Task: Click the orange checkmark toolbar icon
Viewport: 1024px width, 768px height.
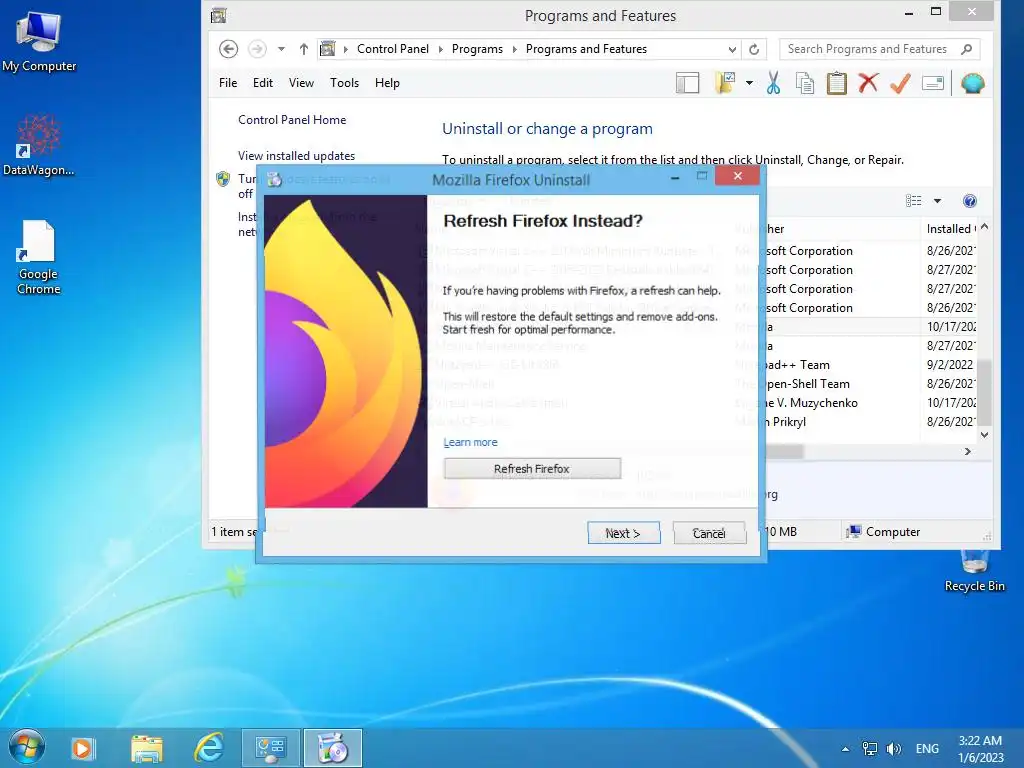Action: 901,83
